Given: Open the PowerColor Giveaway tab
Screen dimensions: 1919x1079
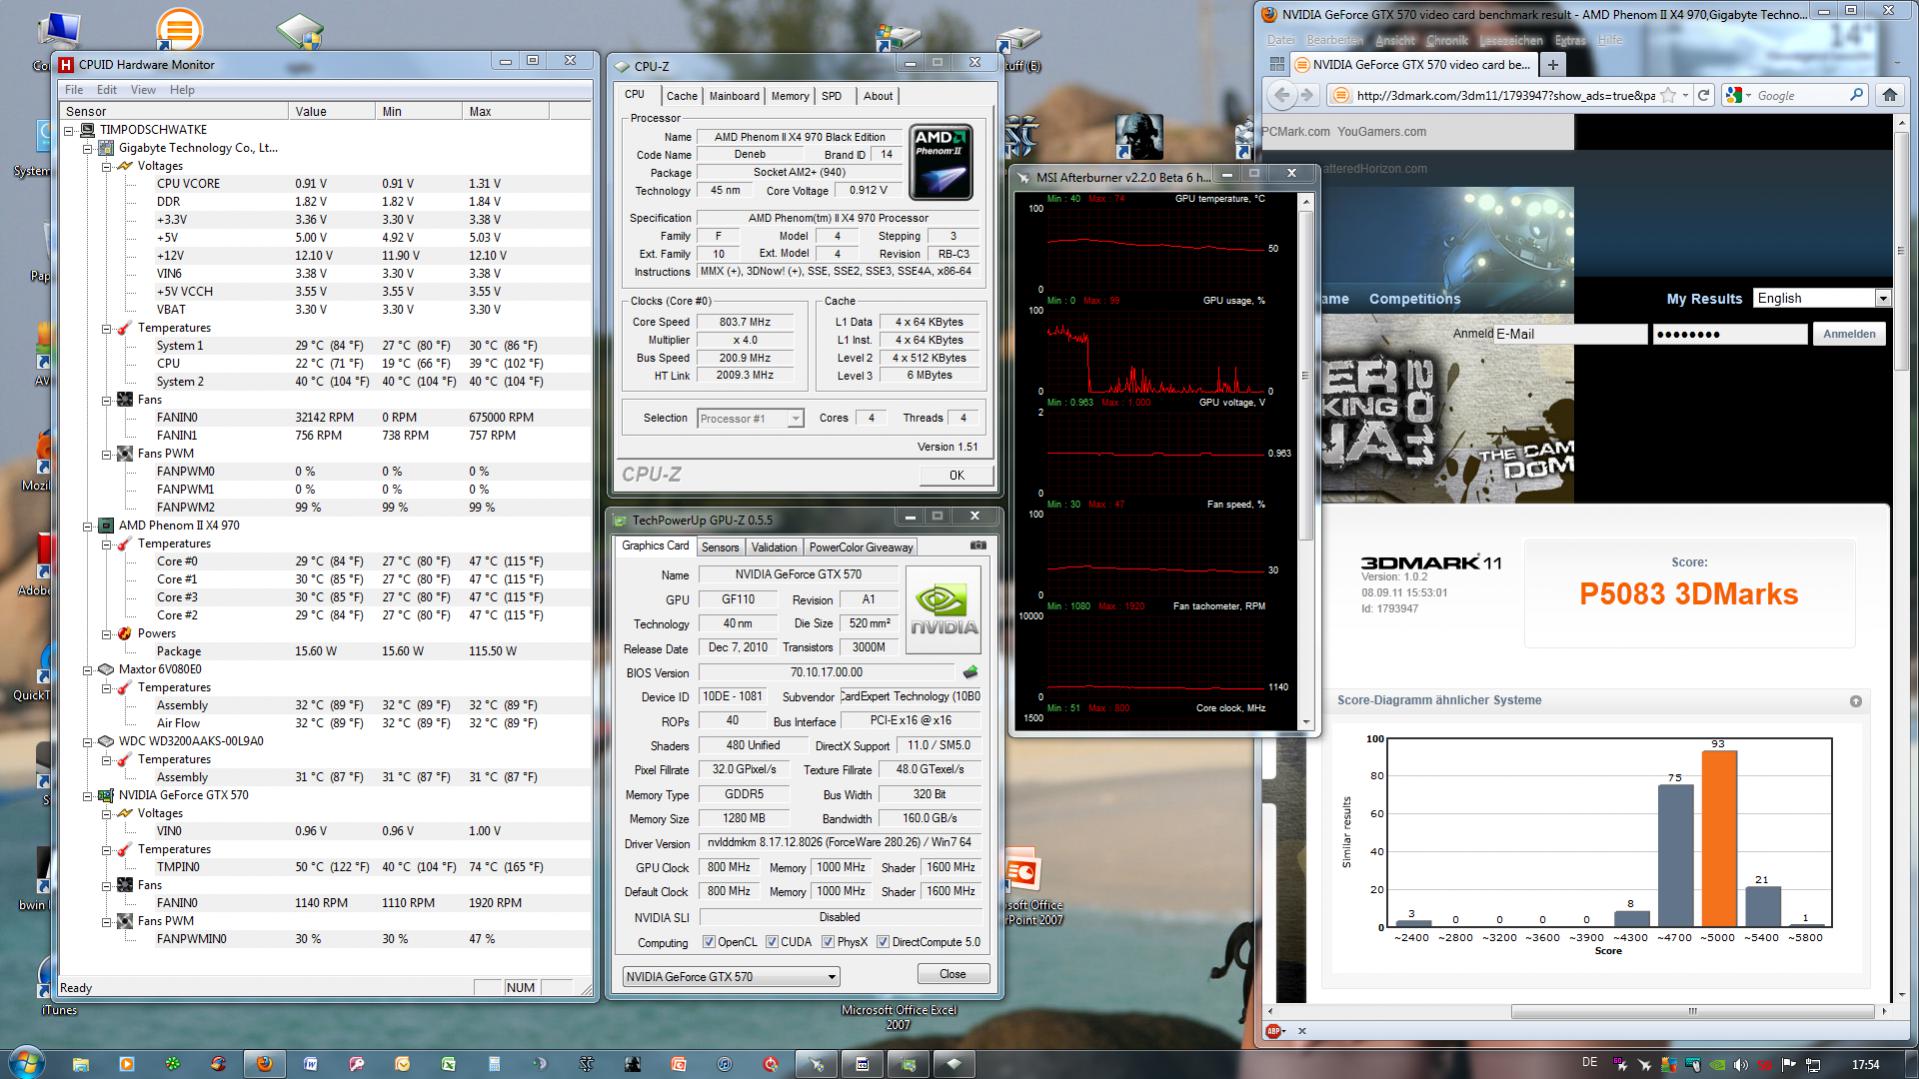Looking at the screenshot, I should click(860, 547).
